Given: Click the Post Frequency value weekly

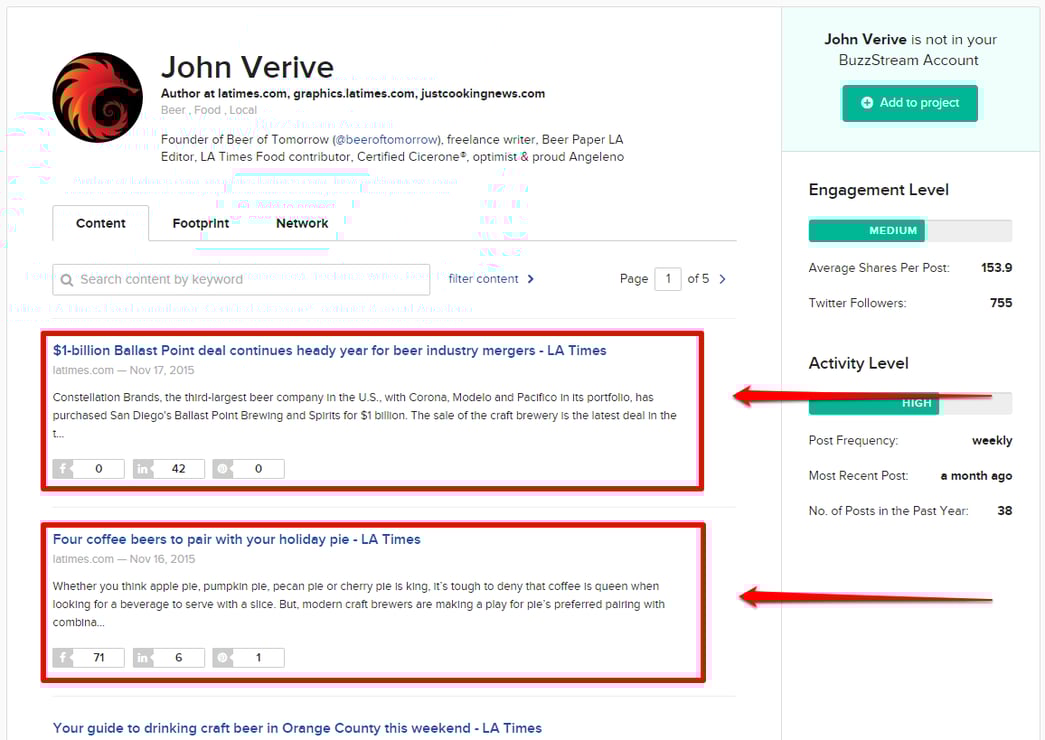Looking at the screenshot, I should [x=992, y=441].
